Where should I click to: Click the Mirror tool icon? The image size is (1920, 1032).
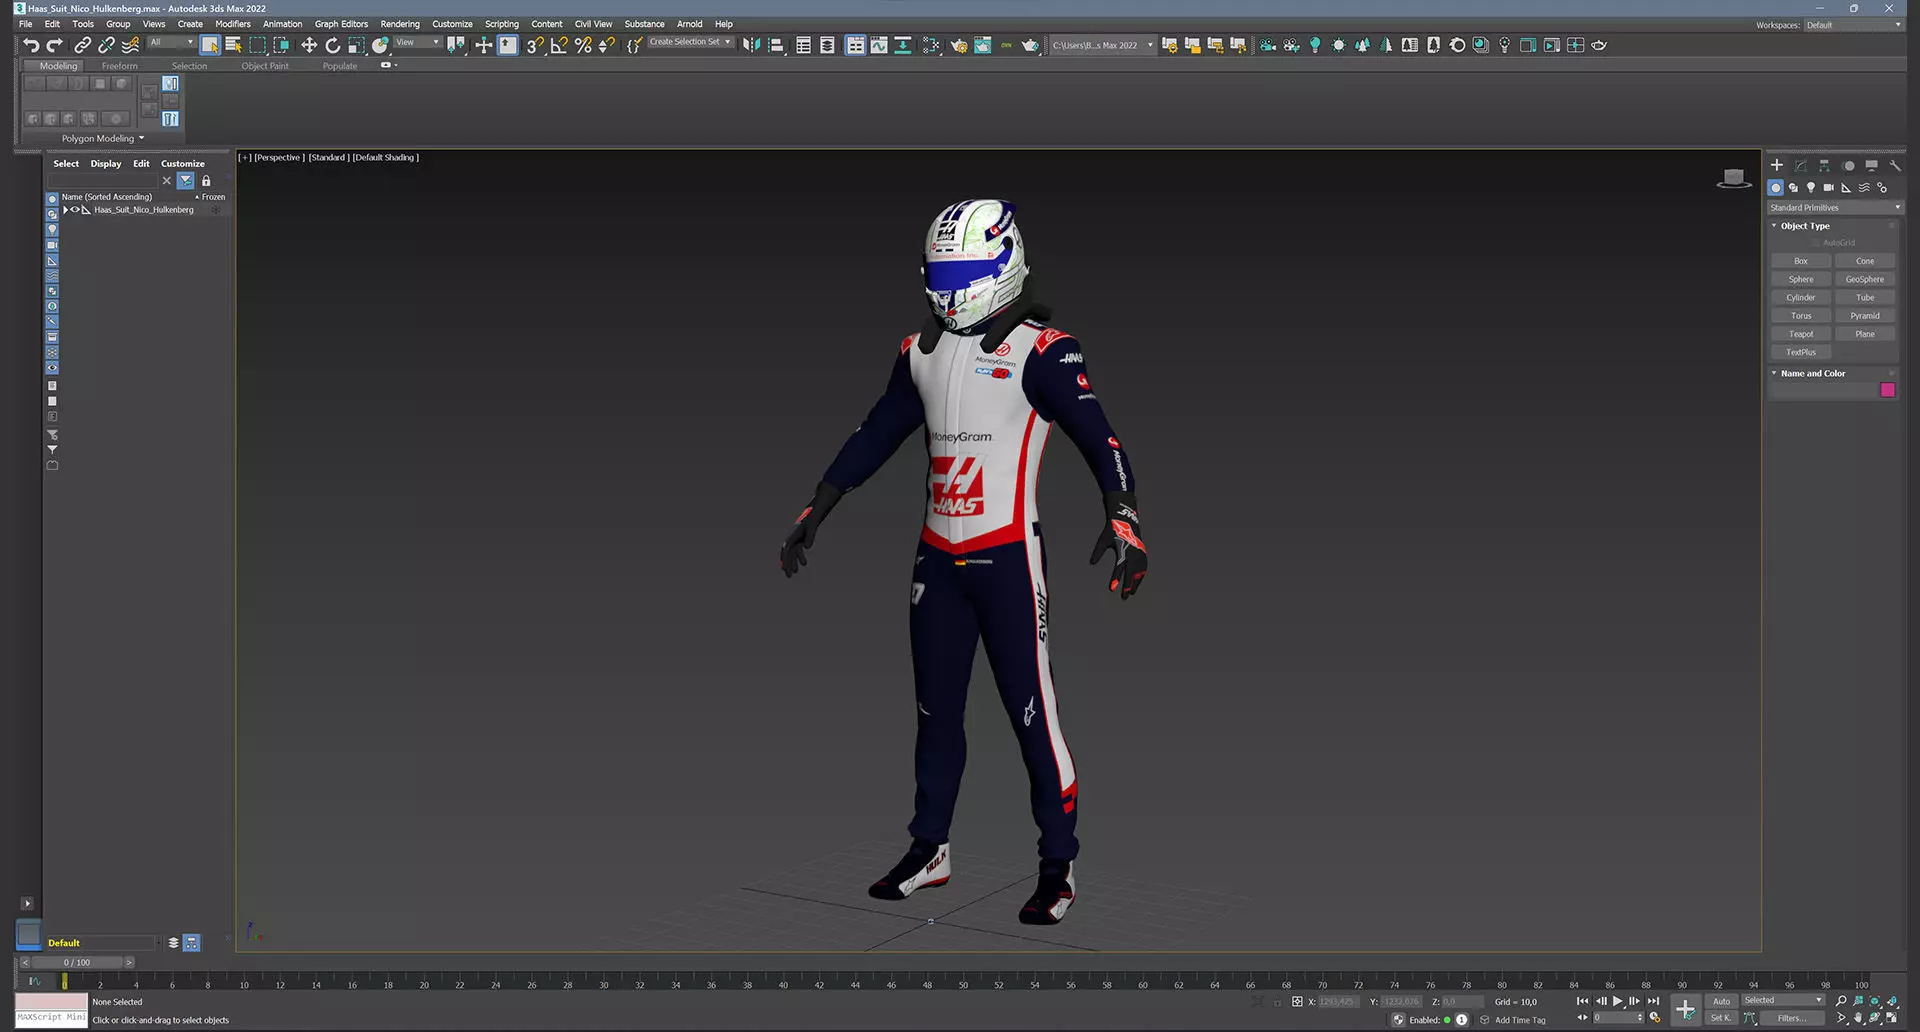(x=751, y=45)
